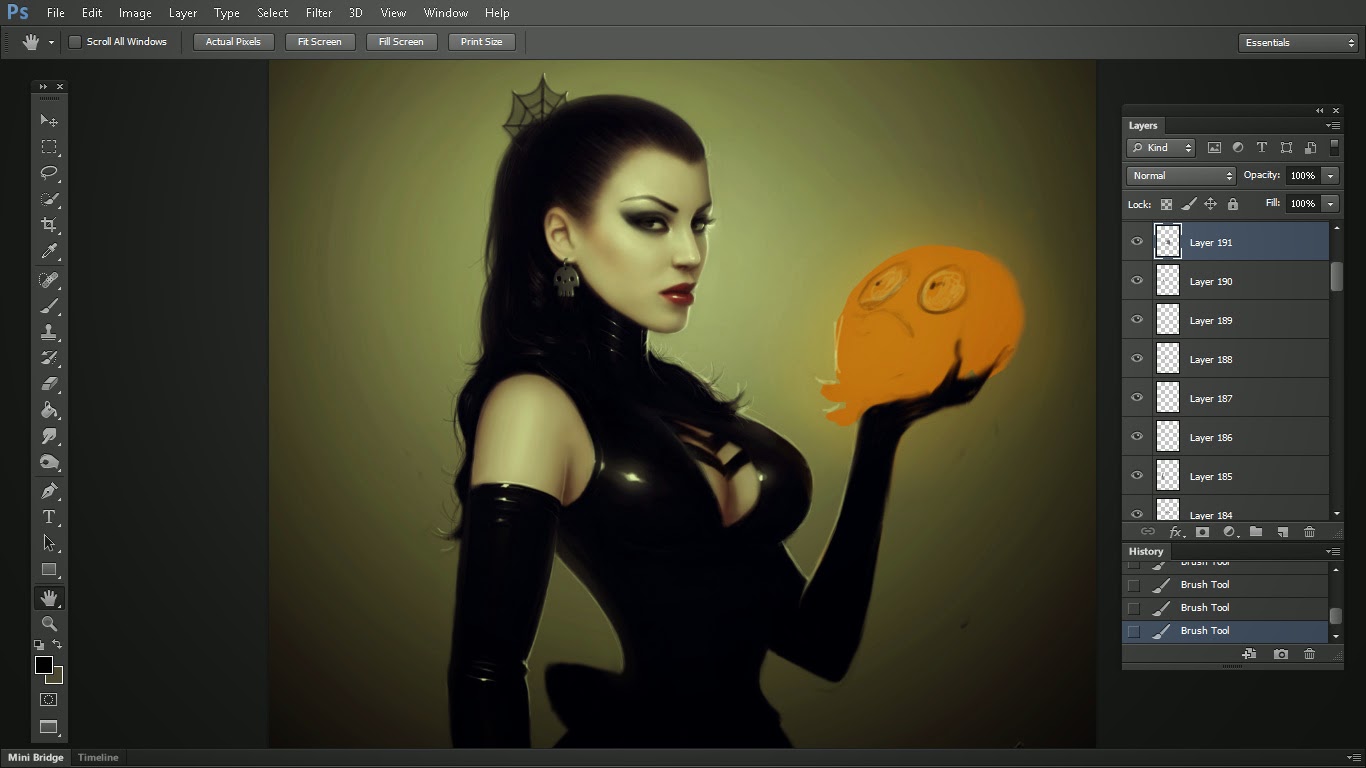The height and width of the screenshot is (768, 1366).
Task: Enable Scroll All Windows checkbox
Action: tap(75, 42)
